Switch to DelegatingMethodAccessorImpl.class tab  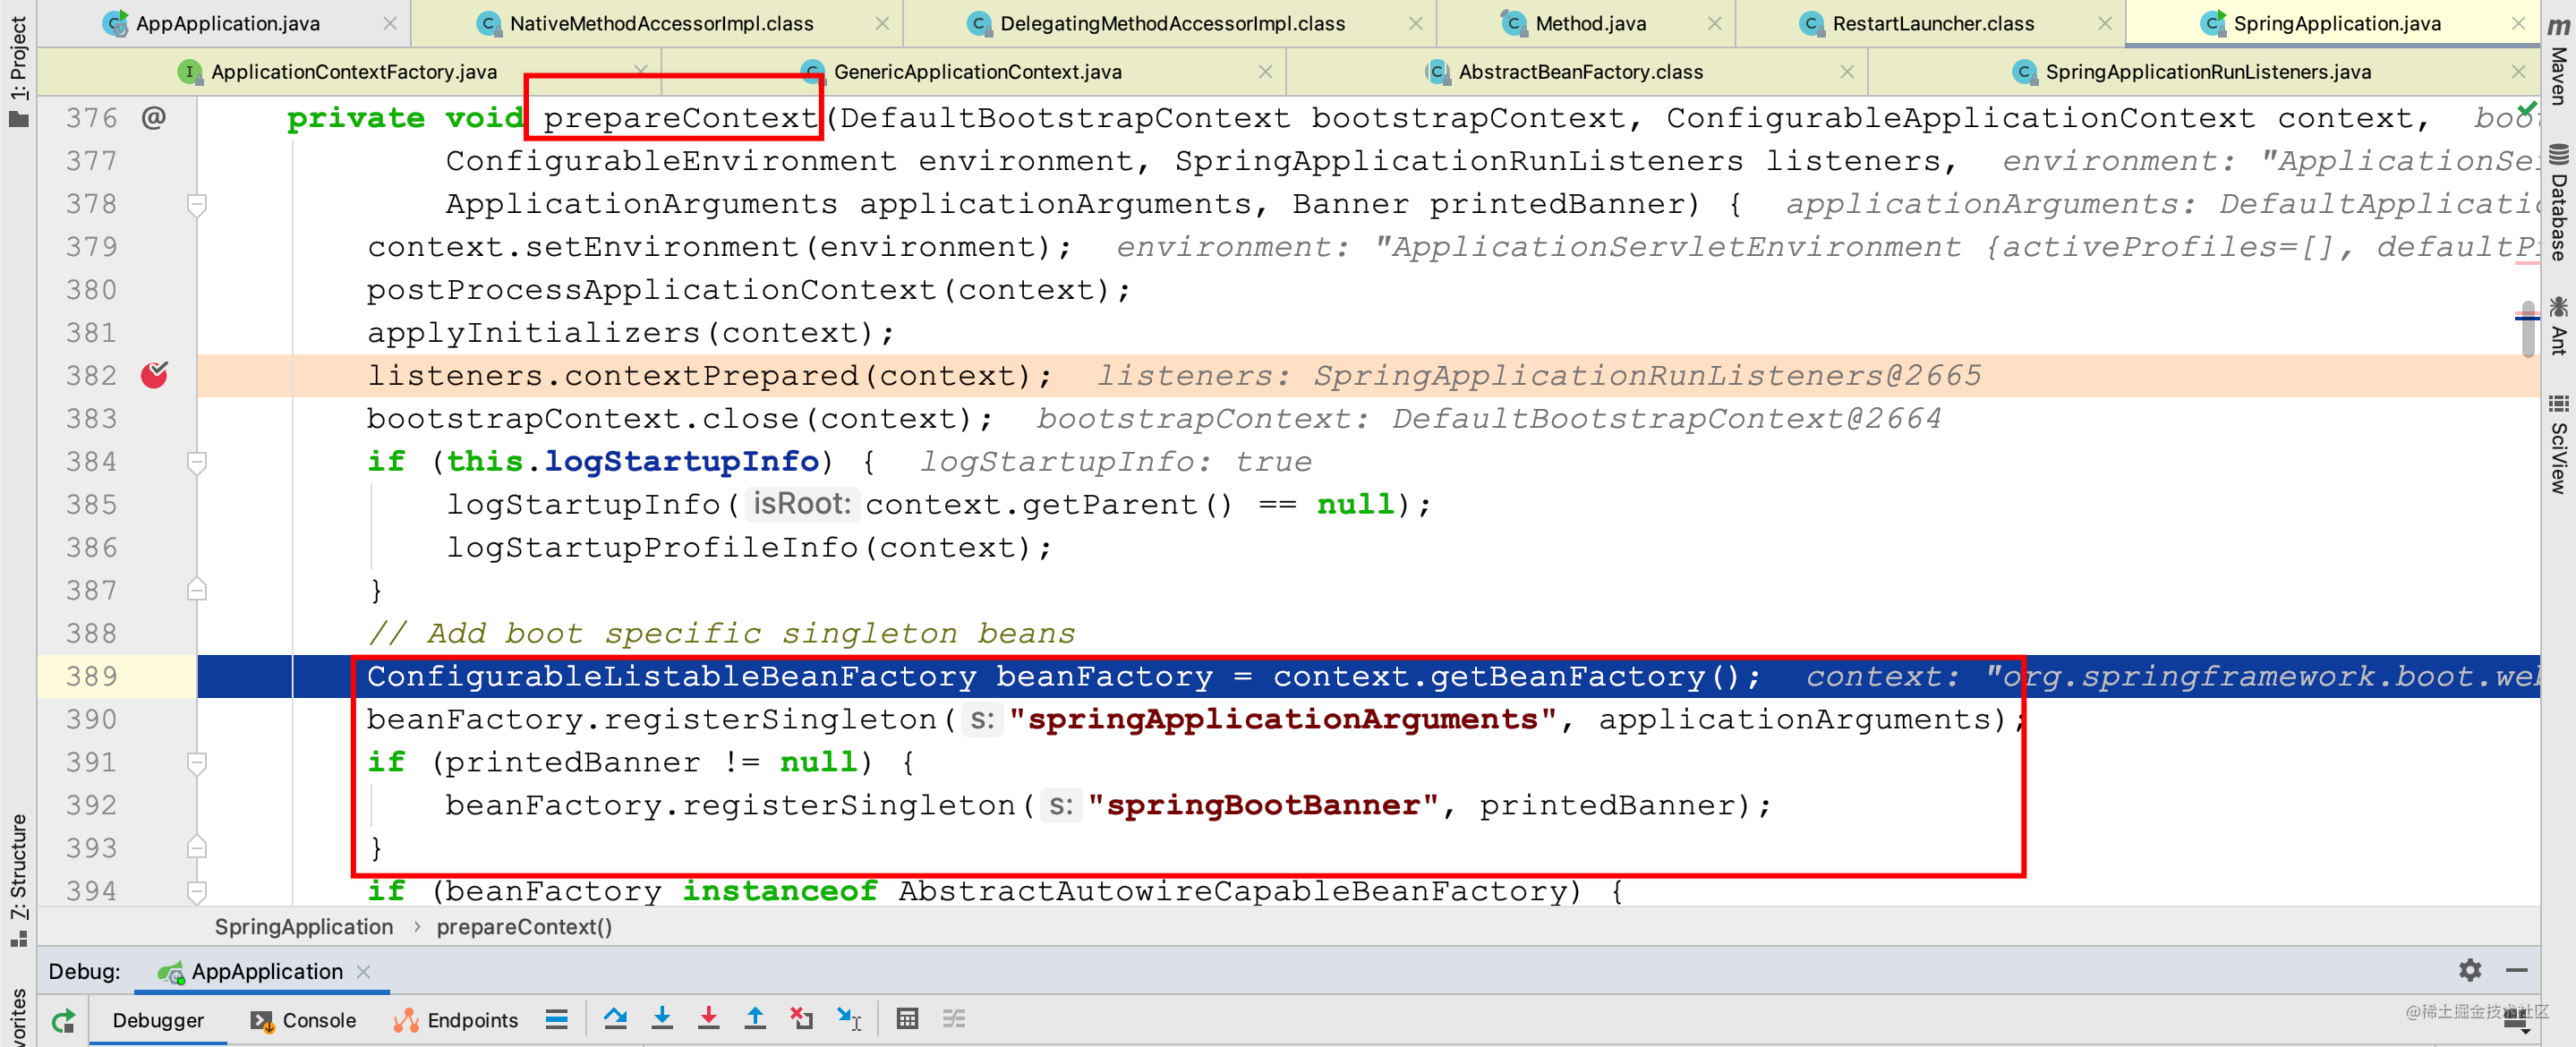(1172, 23)
